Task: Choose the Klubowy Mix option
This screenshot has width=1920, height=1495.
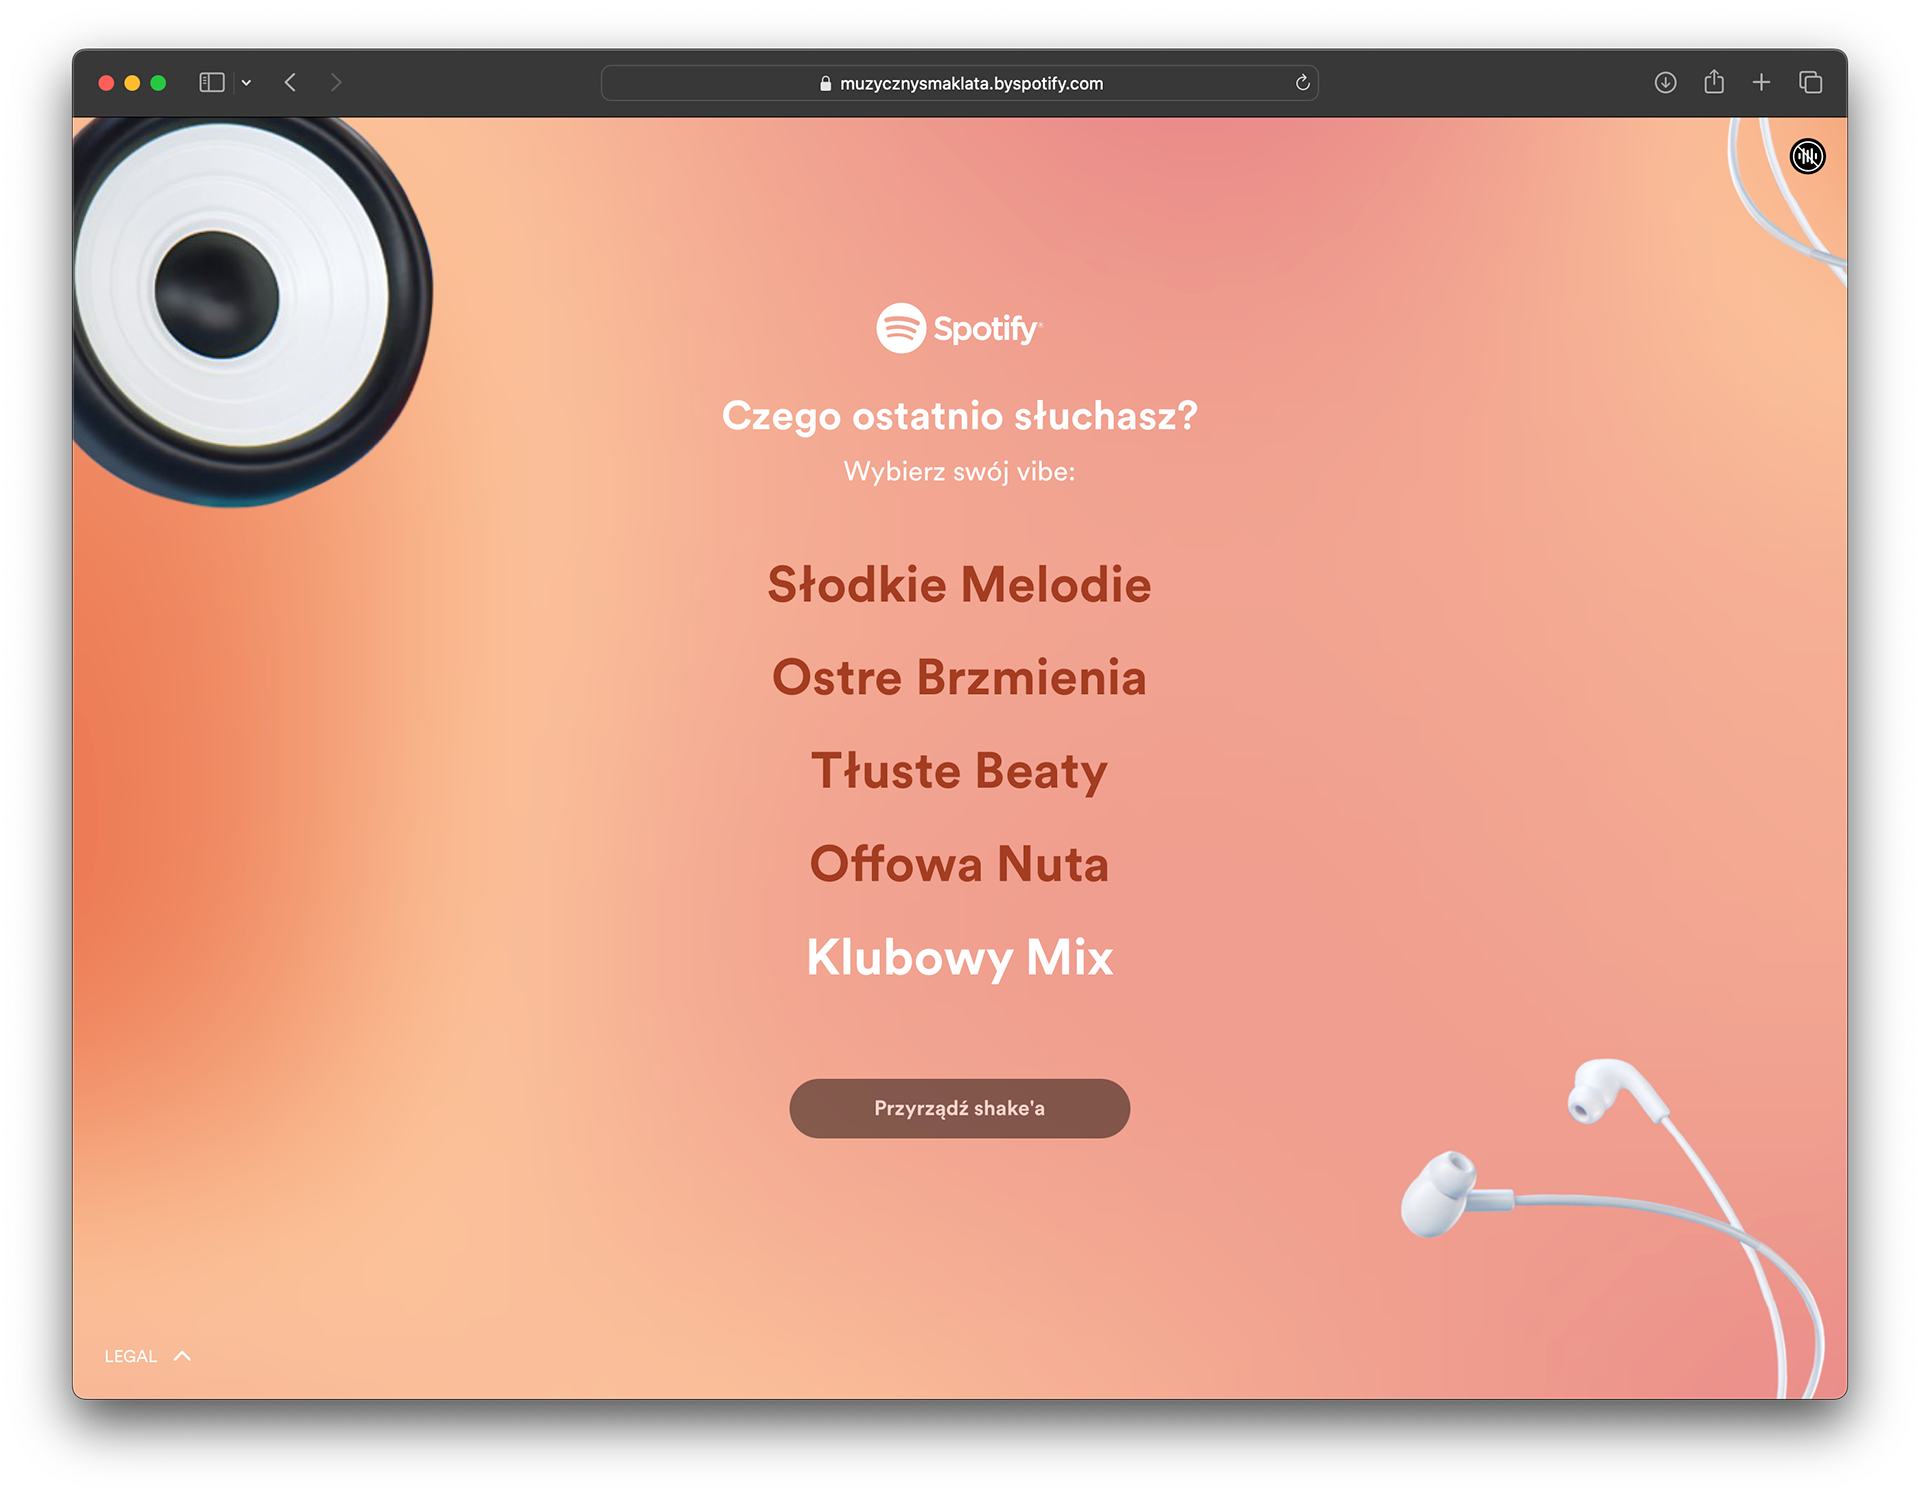Action: tap(959, 957)
